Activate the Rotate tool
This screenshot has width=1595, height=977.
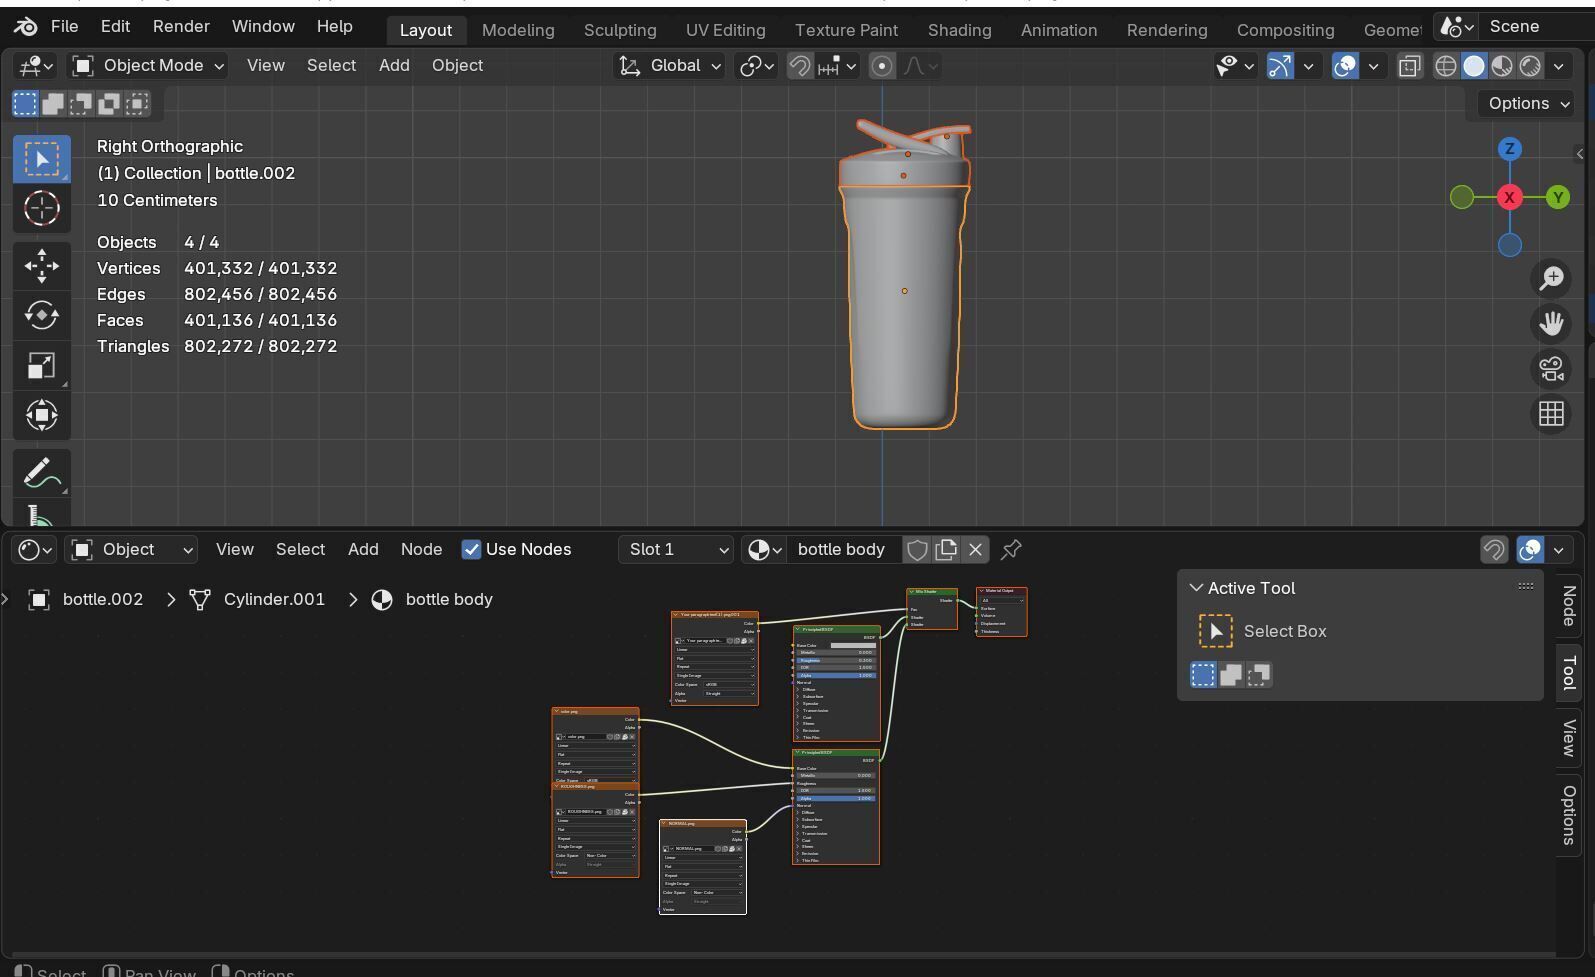coord(42,315)
